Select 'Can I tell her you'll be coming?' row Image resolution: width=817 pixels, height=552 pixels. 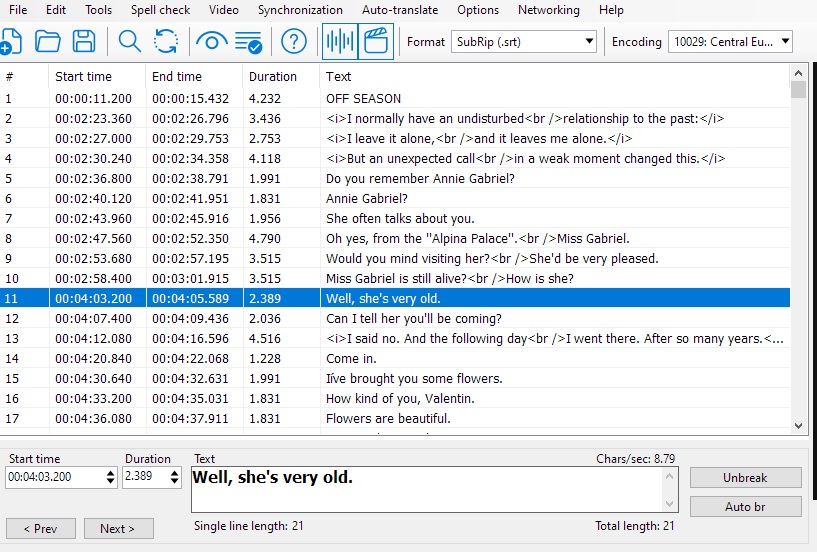coord(395,318)
